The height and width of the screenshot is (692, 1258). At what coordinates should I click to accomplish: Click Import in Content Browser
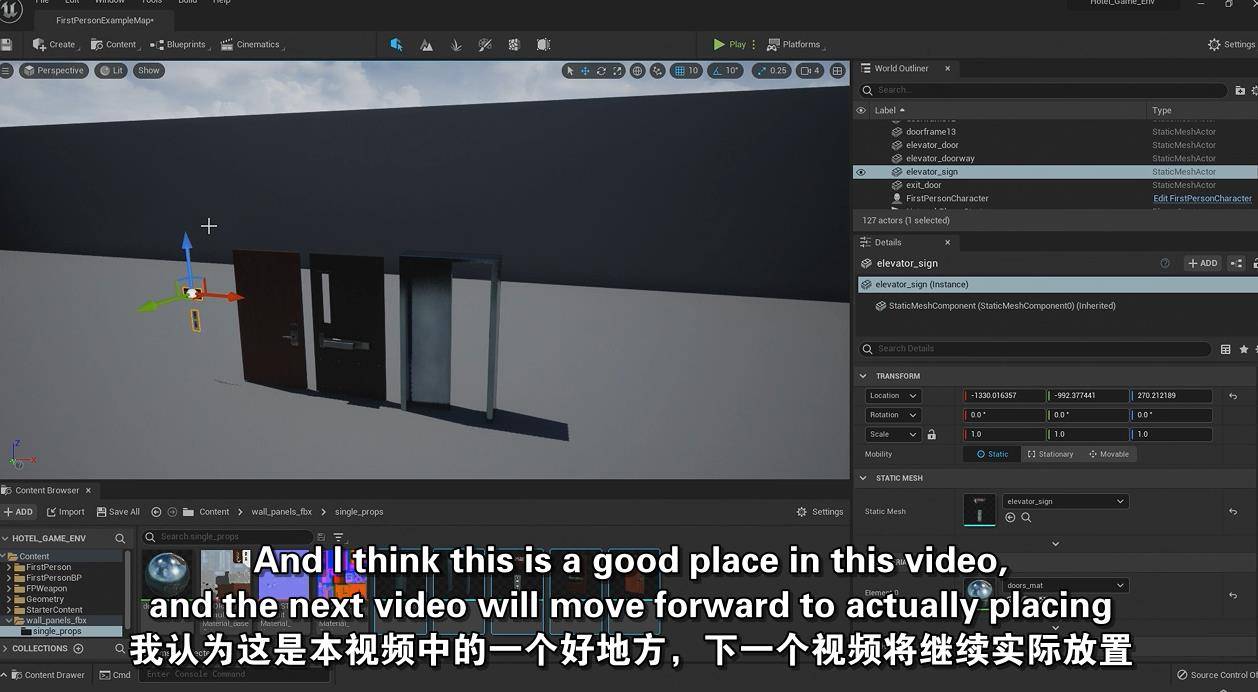(66, 511)
